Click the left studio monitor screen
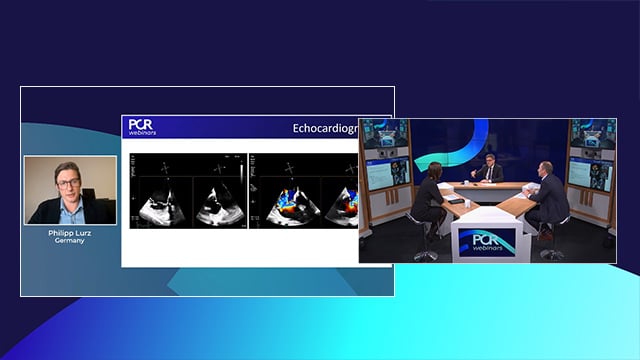The width and height of the screenshot is (640, 360). click(388, 174)
